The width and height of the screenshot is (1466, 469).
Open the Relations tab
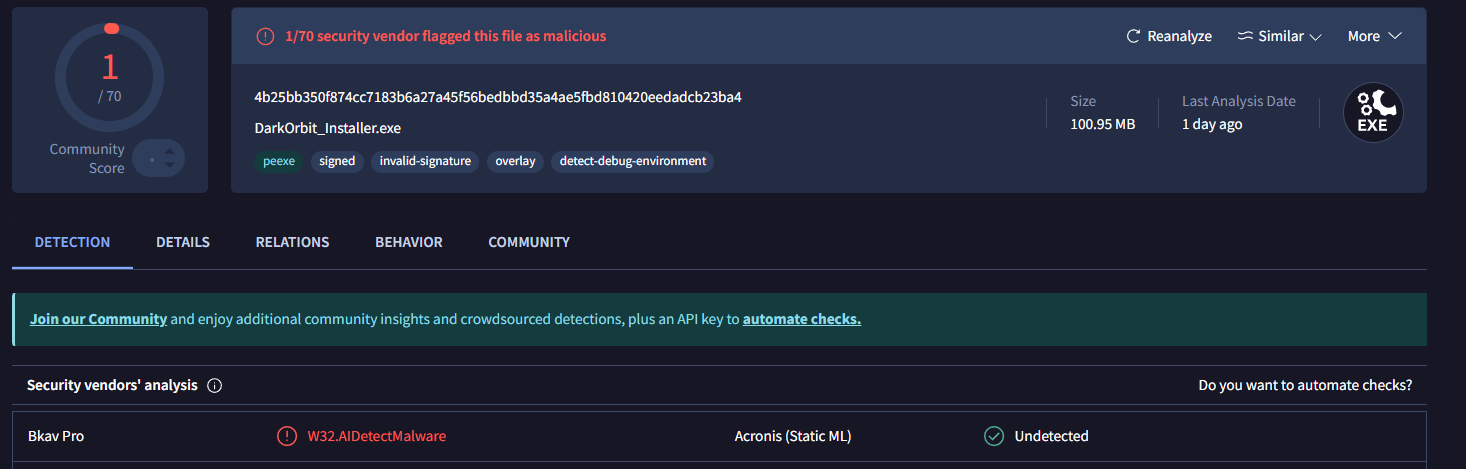(292, 242)
